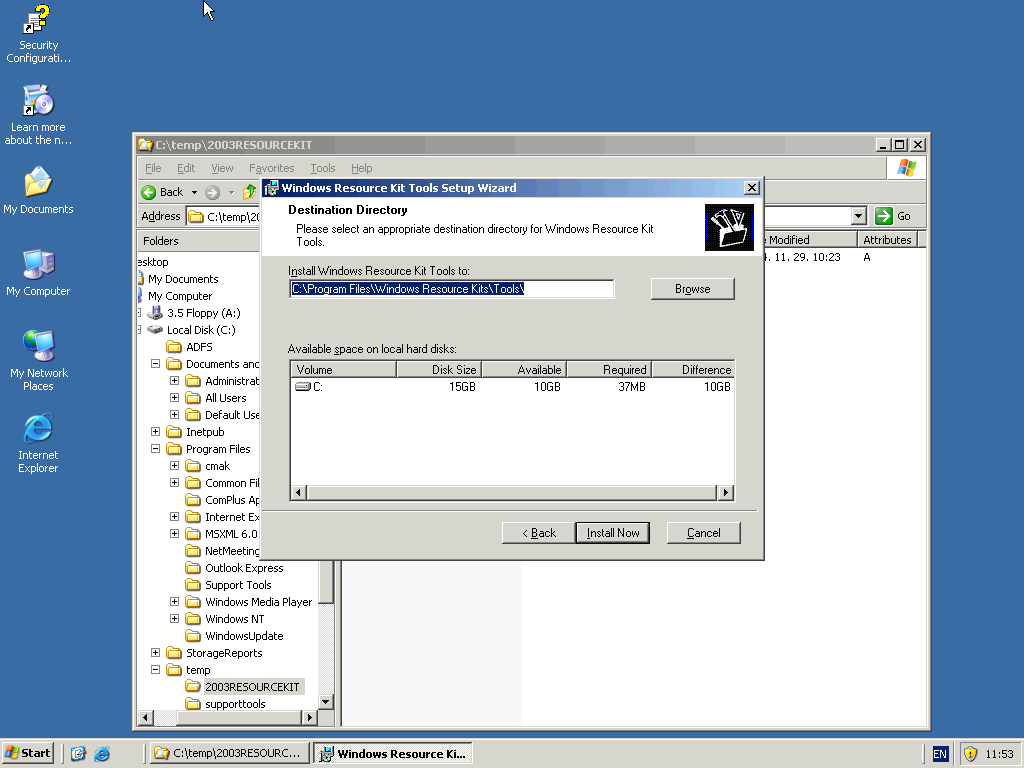
Task: Select the Support Tools folder in tree
Action: click(238, 585)
